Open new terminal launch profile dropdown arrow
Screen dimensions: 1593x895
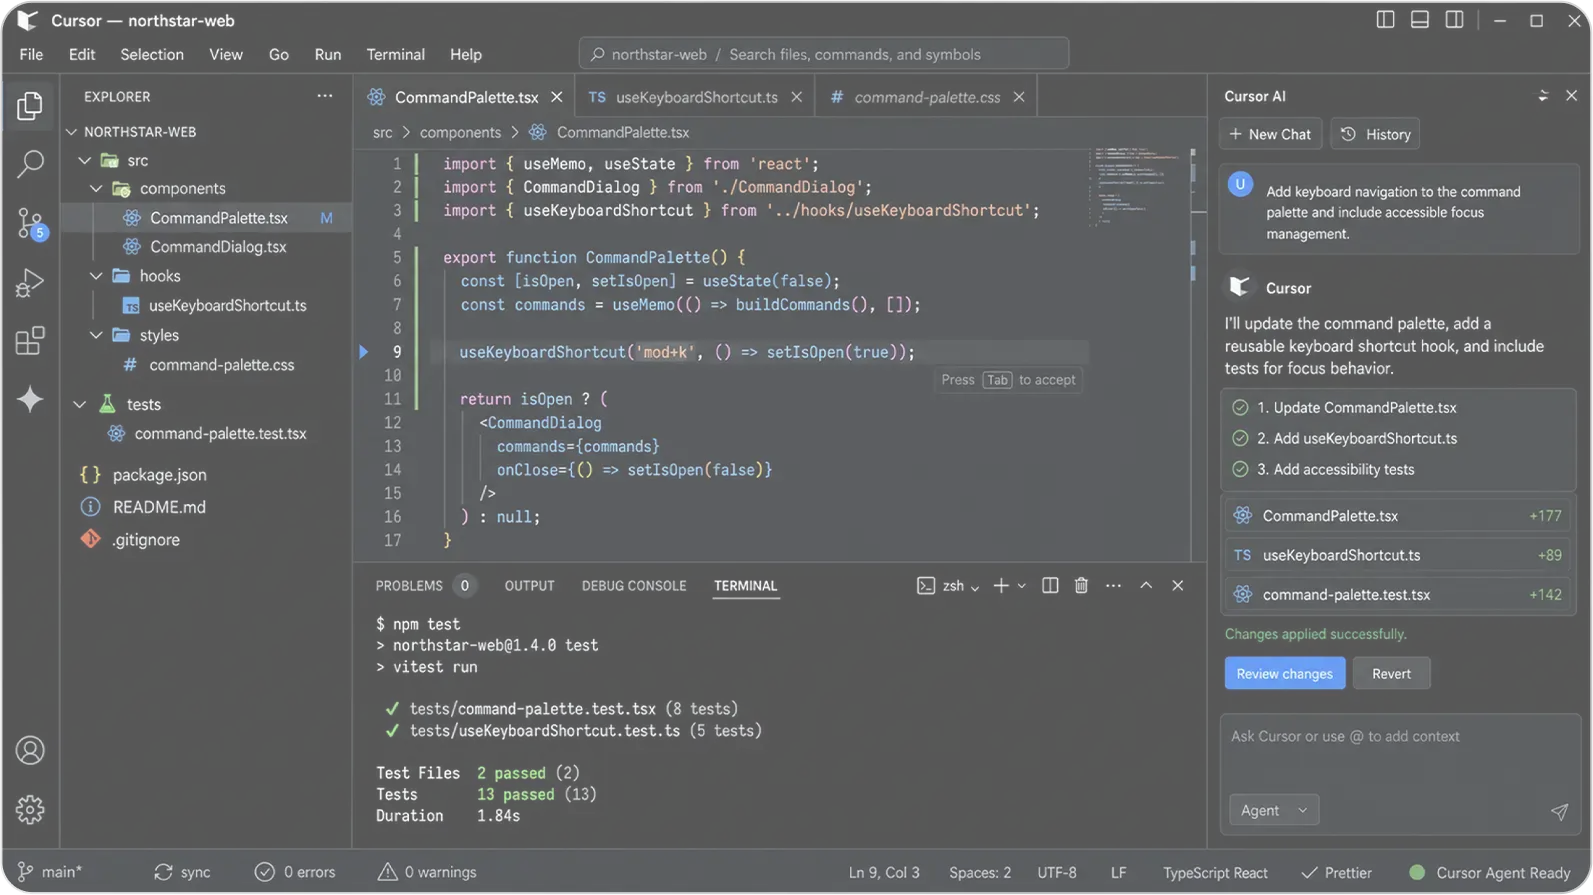point(1021,586)
